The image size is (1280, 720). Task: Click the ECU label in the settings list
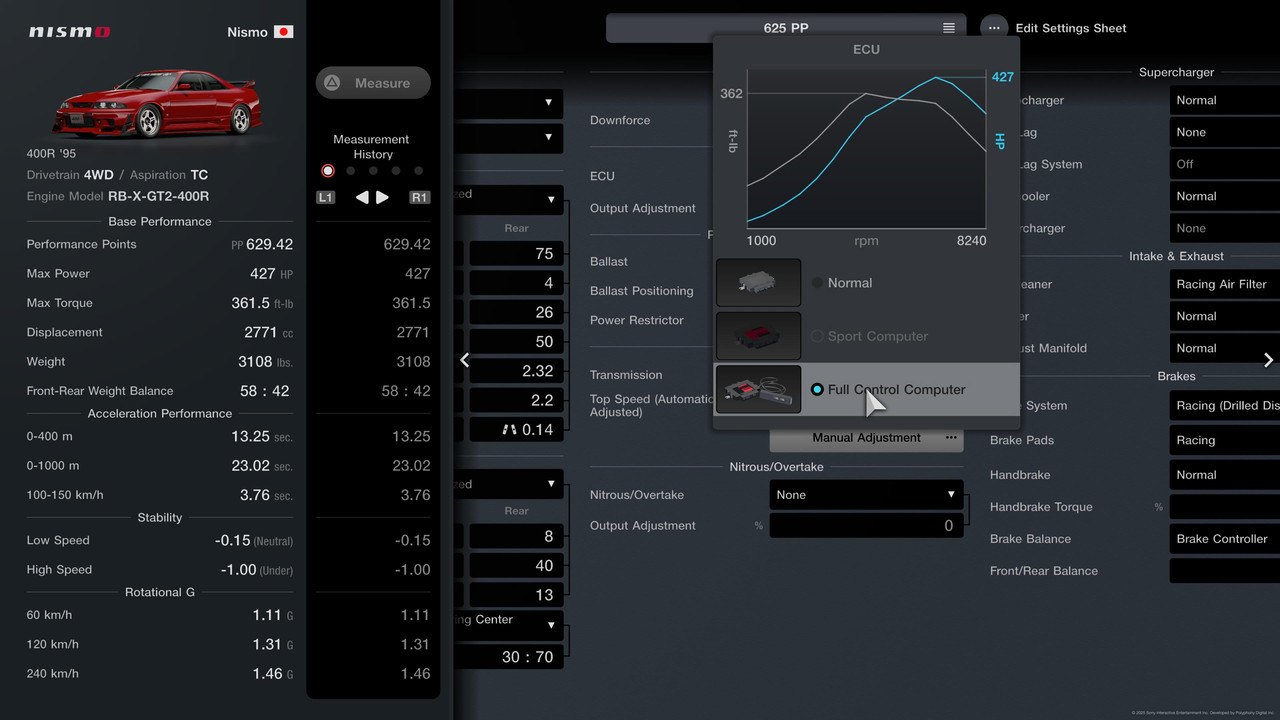(602, 176)
